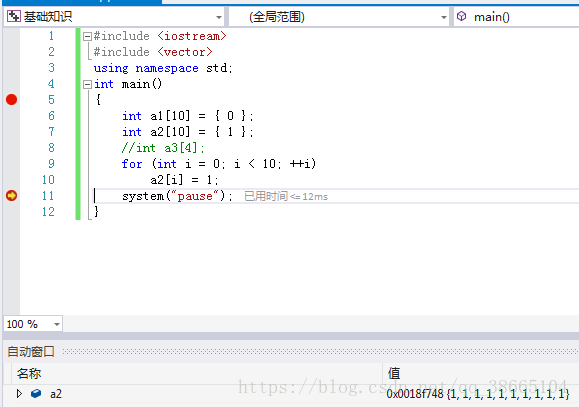The height and width of the screenshot is (407, 579).
Task: Click the int a2[10] declaration line
Action: point(188,132)
